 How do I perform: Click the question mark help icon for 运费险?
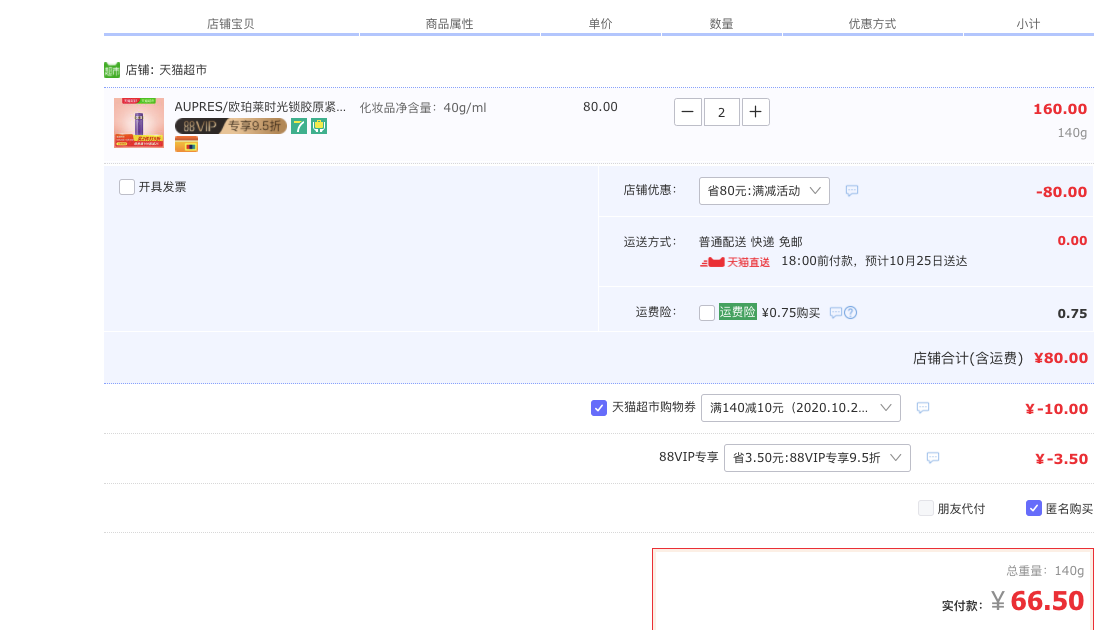[x=850, y=313]
